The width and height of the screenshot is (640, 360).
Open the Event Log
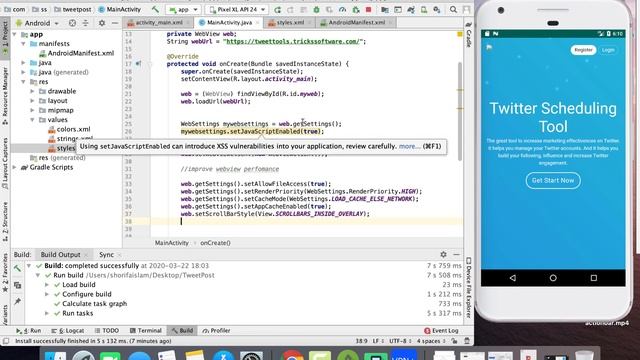441,331
